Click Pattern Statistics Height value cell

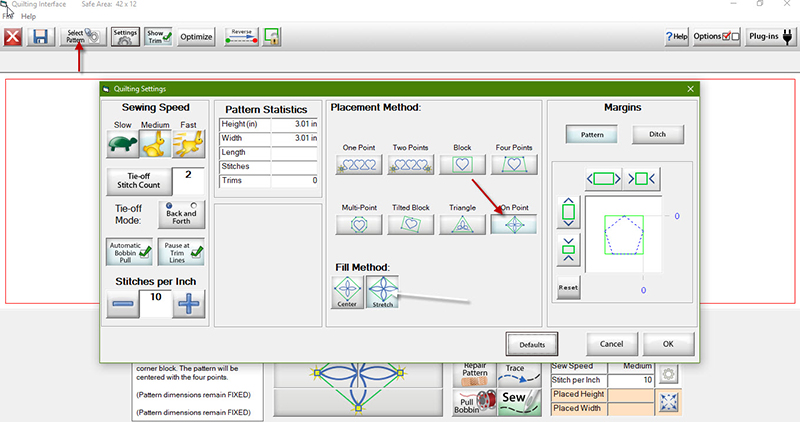(x=294, y=124)
